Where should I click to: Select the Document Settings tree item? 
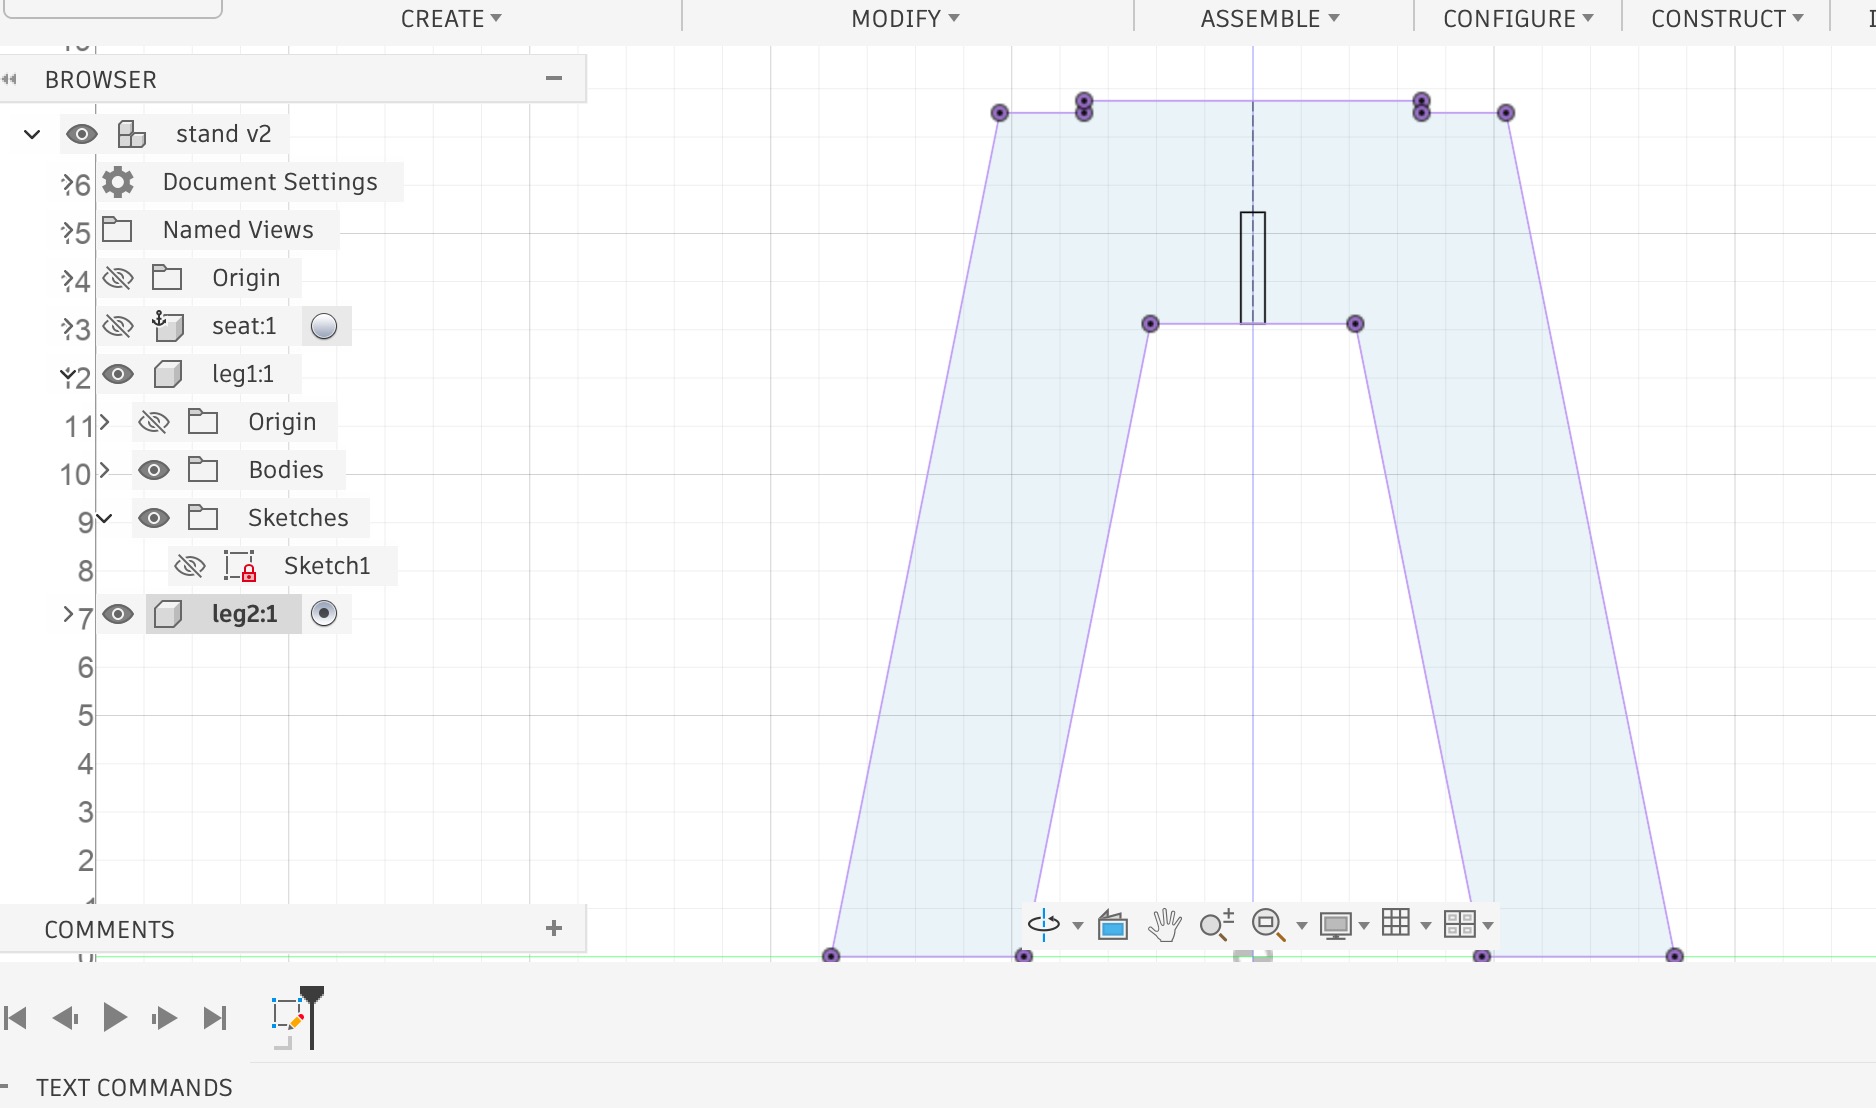tap(270, 182)
